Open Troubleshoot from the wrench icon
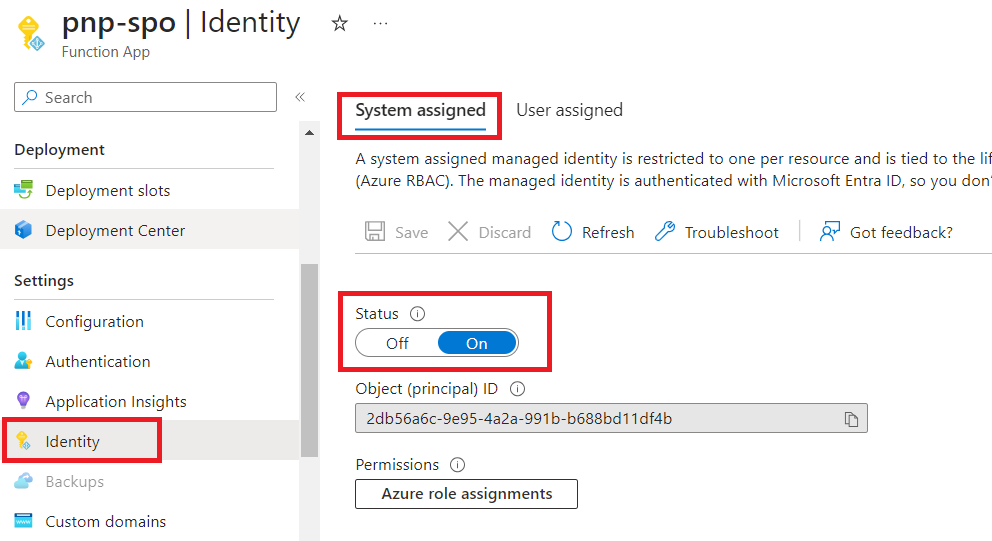The width and height of the screenshot is (992, 541). (x=665, y=232)
